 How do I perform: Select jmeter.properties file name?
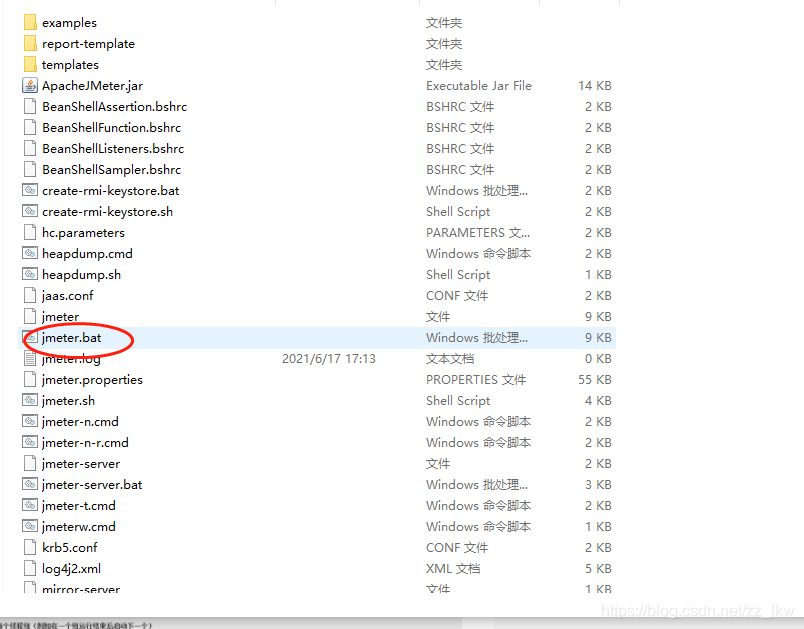92,380
